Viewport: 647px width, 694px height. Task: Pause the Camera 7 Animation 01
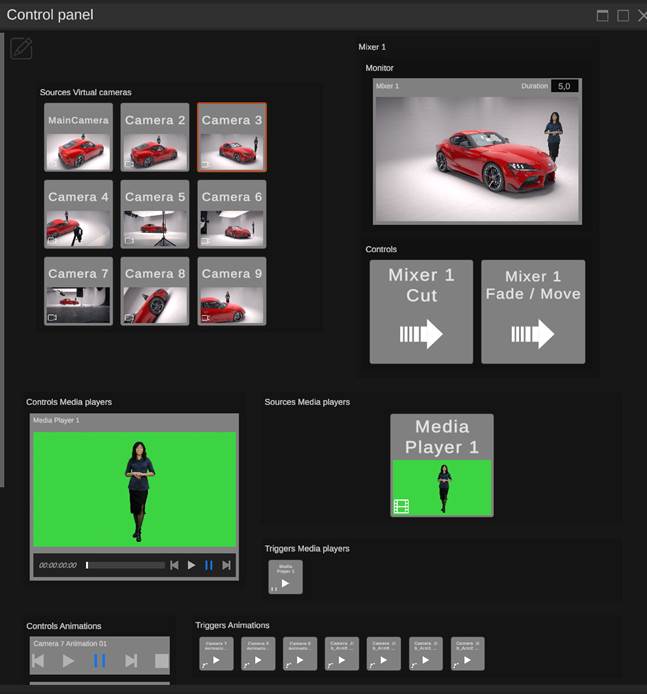pos(99,661)
